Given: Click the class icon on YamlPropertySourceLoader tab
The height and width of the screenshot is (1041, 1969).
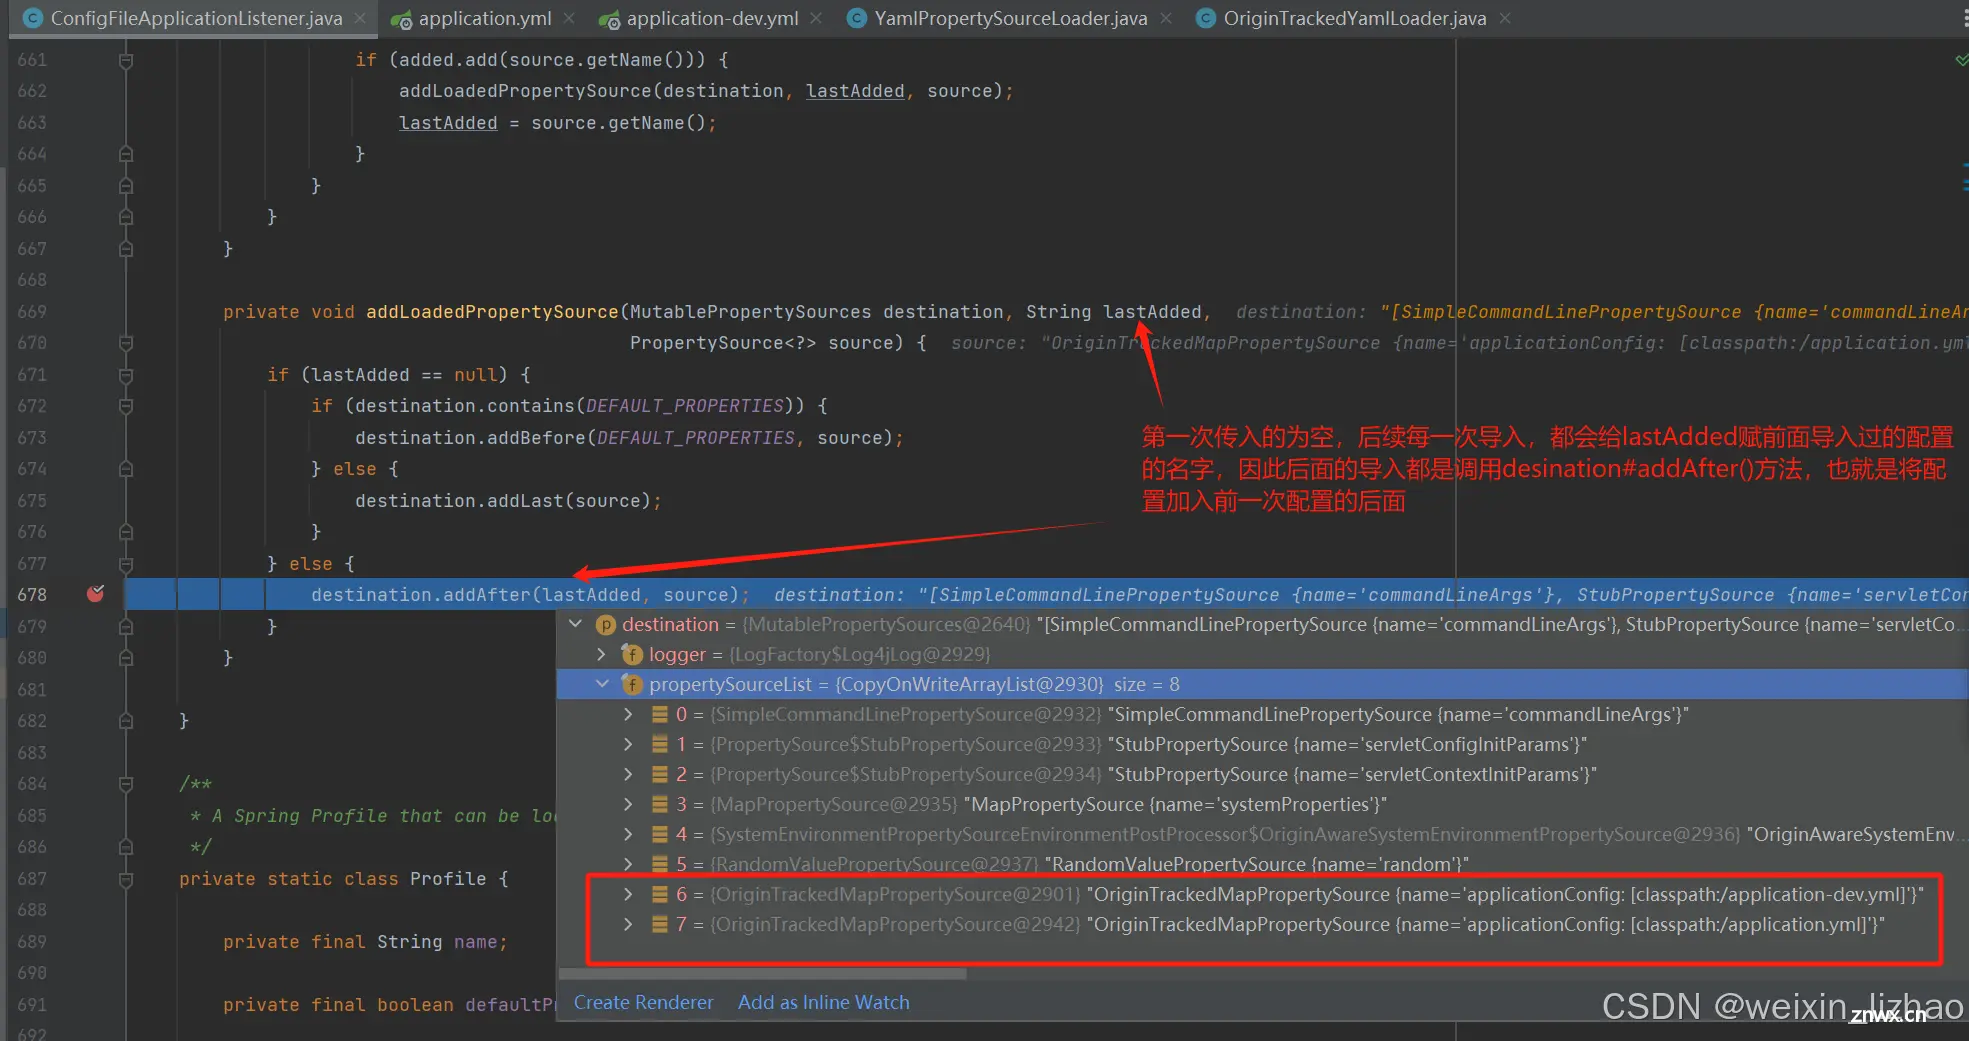Looking at the screenshot, I should point(857,18).
